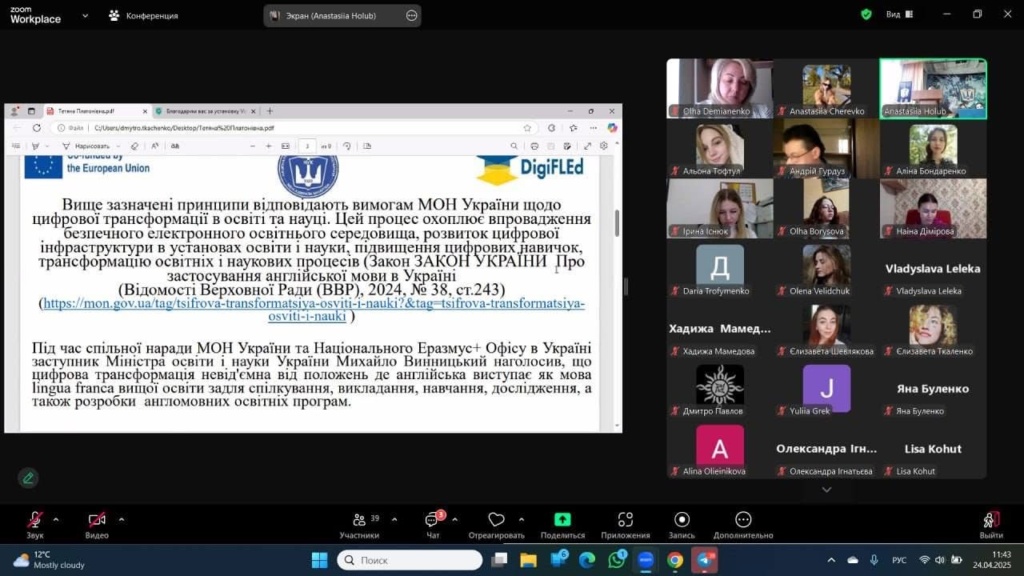Select Daria Trofymenko's avatar tile
This screenshot has width=1024, height=576.
click(720, 268)
